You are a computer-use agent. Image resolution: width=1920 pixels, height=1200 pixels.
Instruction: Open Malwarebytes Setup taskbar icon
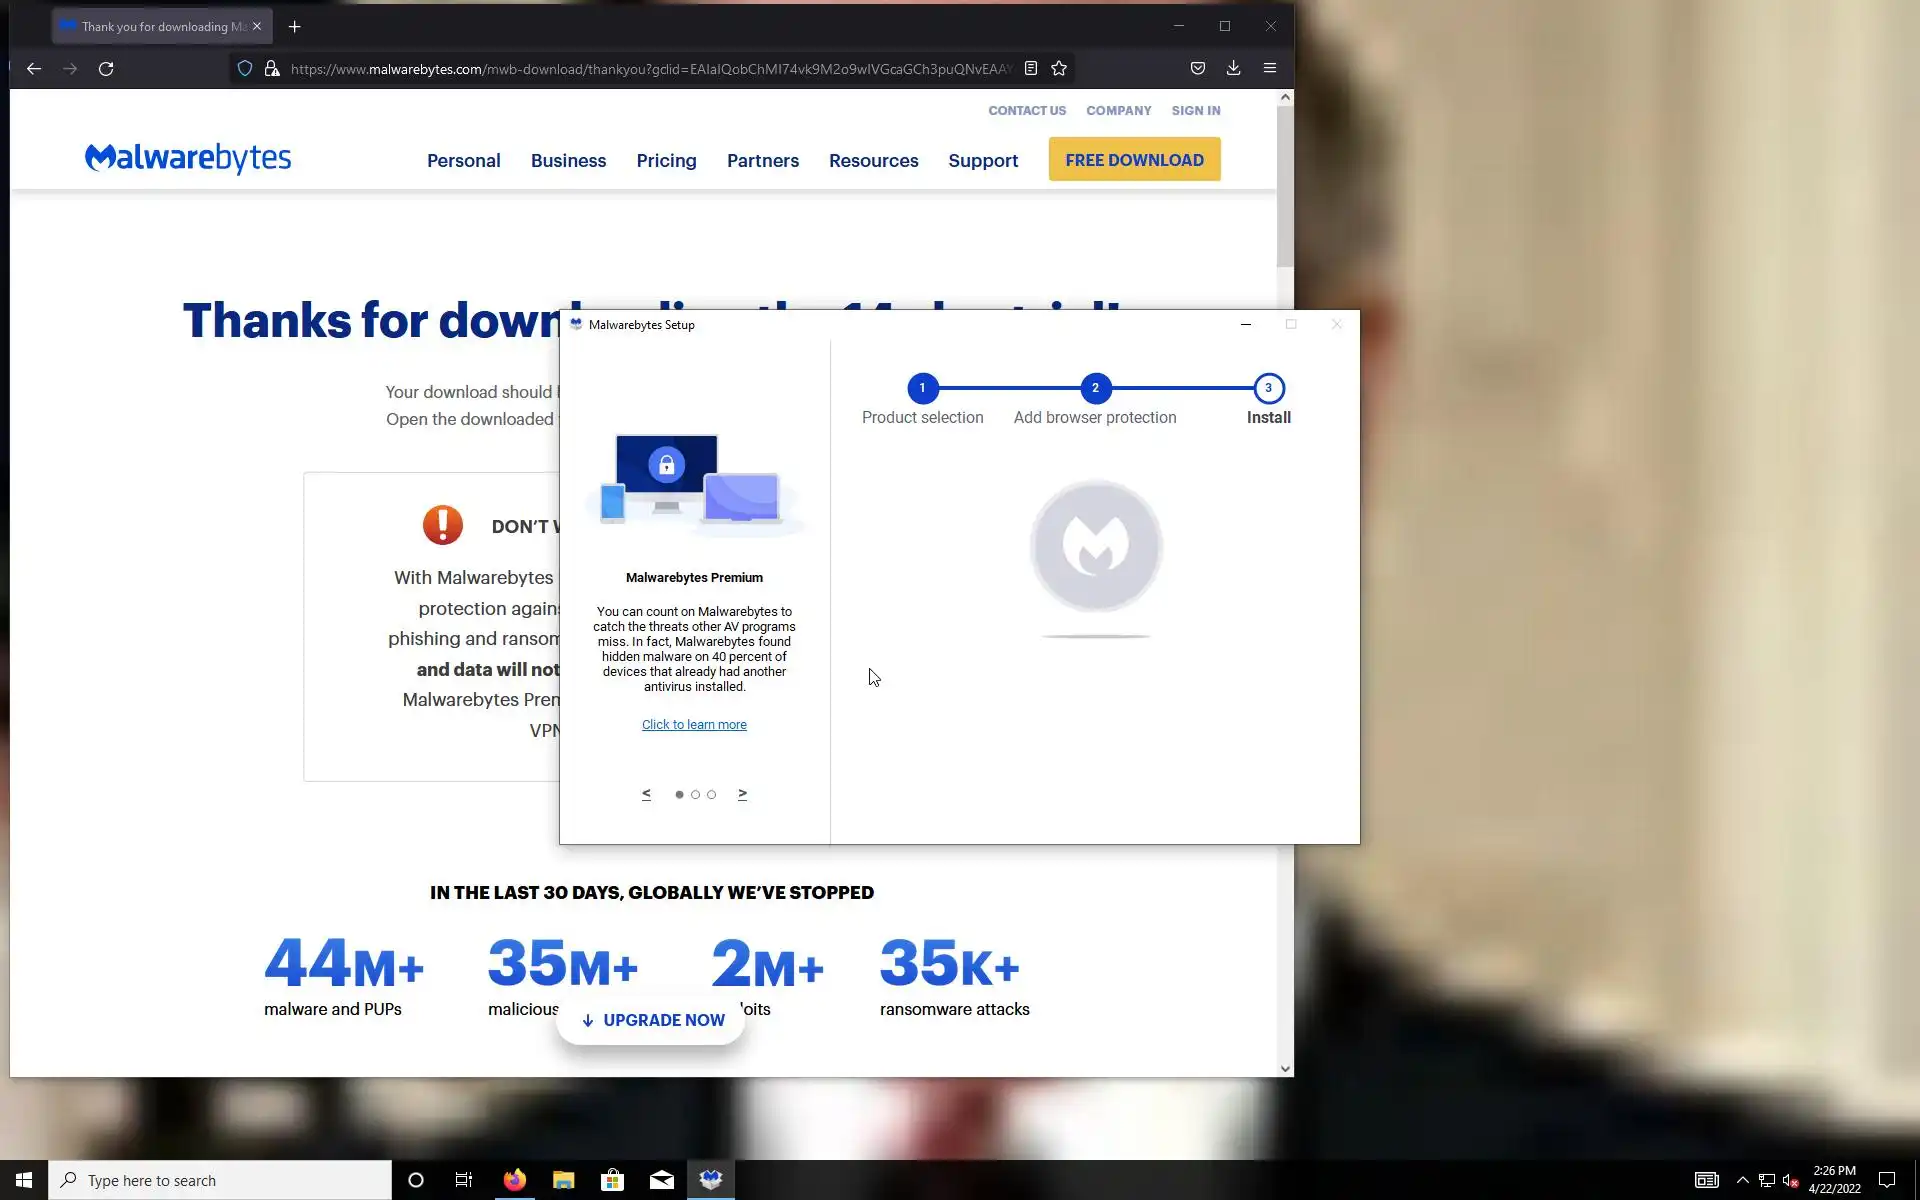click(711, 1180)
